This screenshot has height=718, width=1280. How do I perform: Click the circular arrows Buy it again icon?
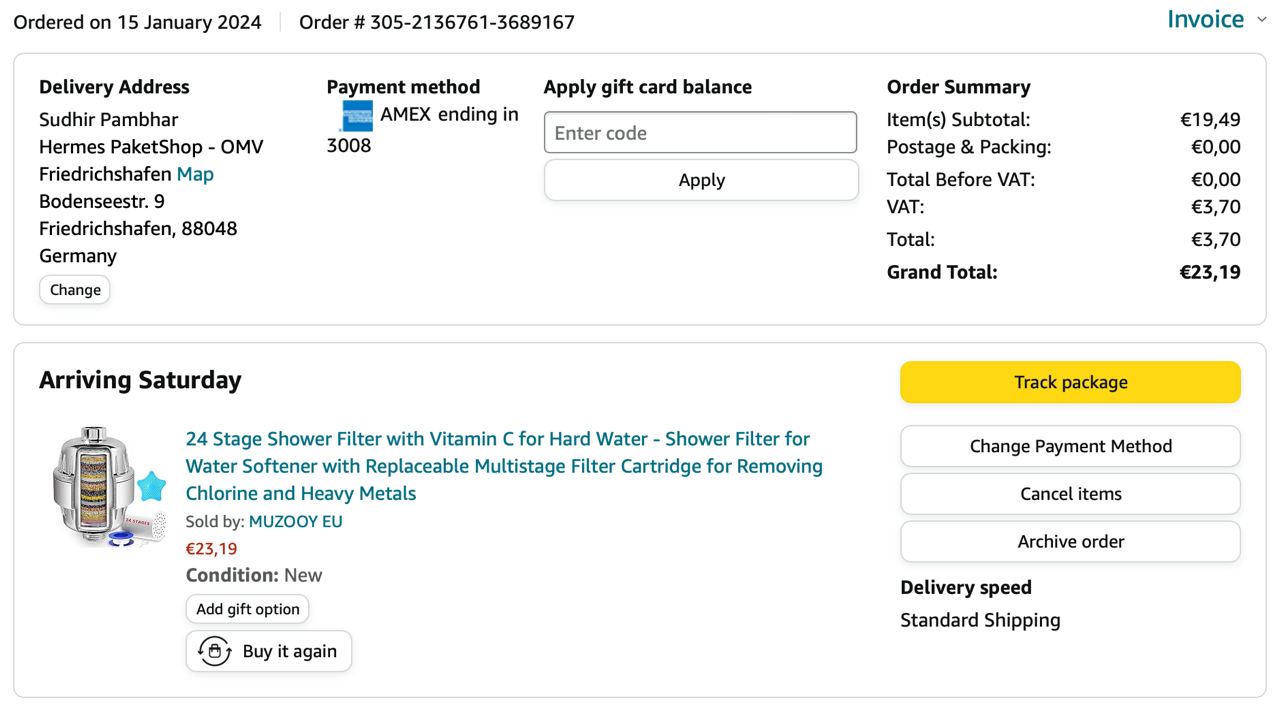pyautogui.click(x=215, y=651)
